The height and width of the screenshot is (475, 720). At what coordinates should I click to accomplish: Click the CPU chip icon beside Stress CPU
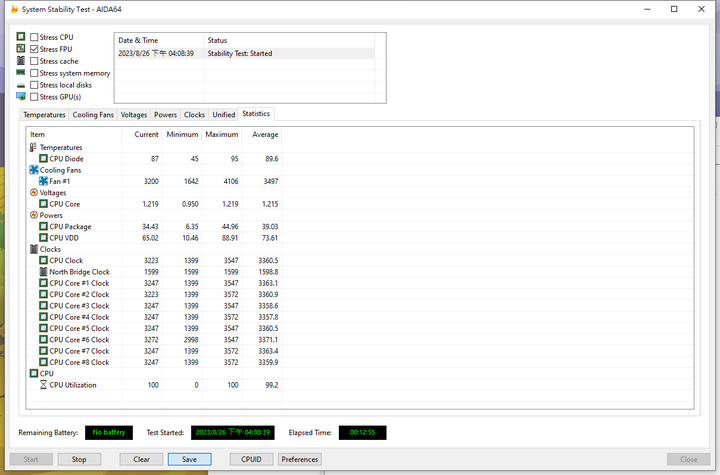tap(21, 36)
